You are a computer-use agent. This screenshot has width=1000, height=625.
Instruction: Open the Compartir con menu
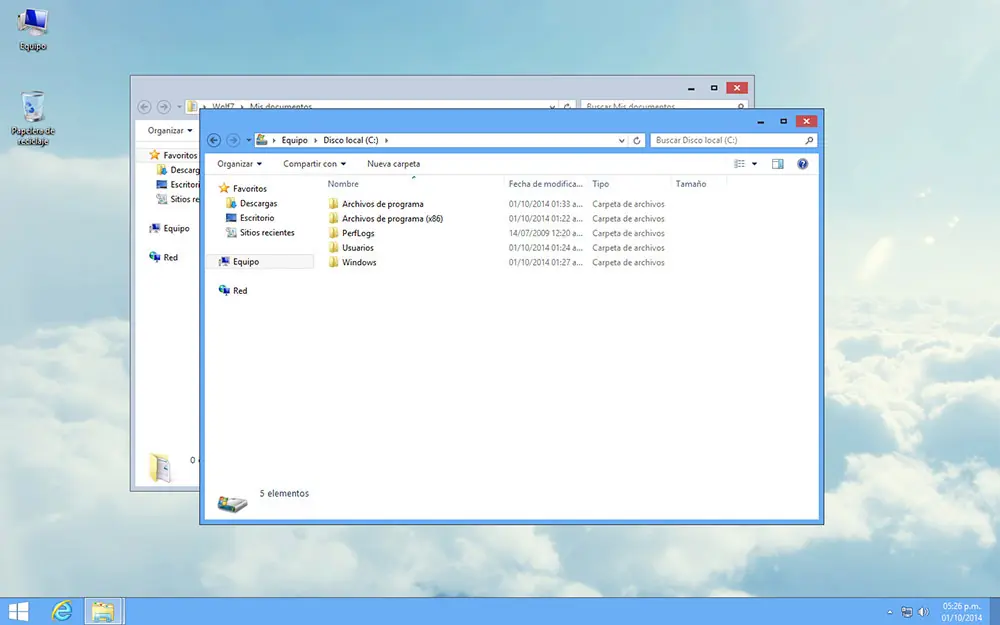click(x=314, y=164)
